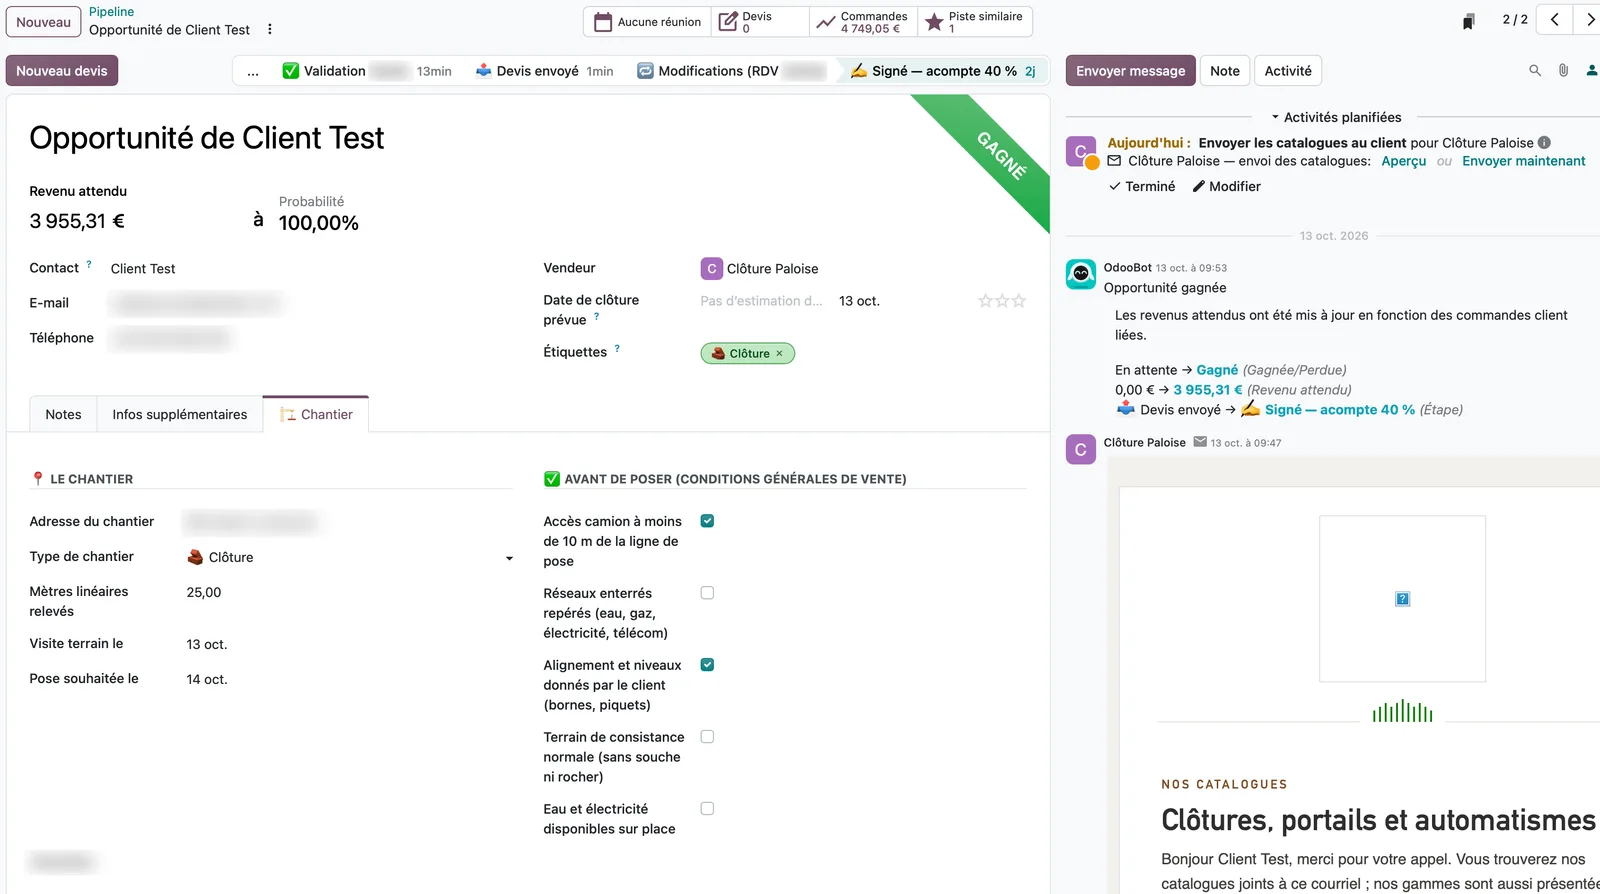This screenshot has width=1600, height=894.
Task: Click the Clôture Paloise avatar on planned activity
Action: click(x=1081, y=152)
